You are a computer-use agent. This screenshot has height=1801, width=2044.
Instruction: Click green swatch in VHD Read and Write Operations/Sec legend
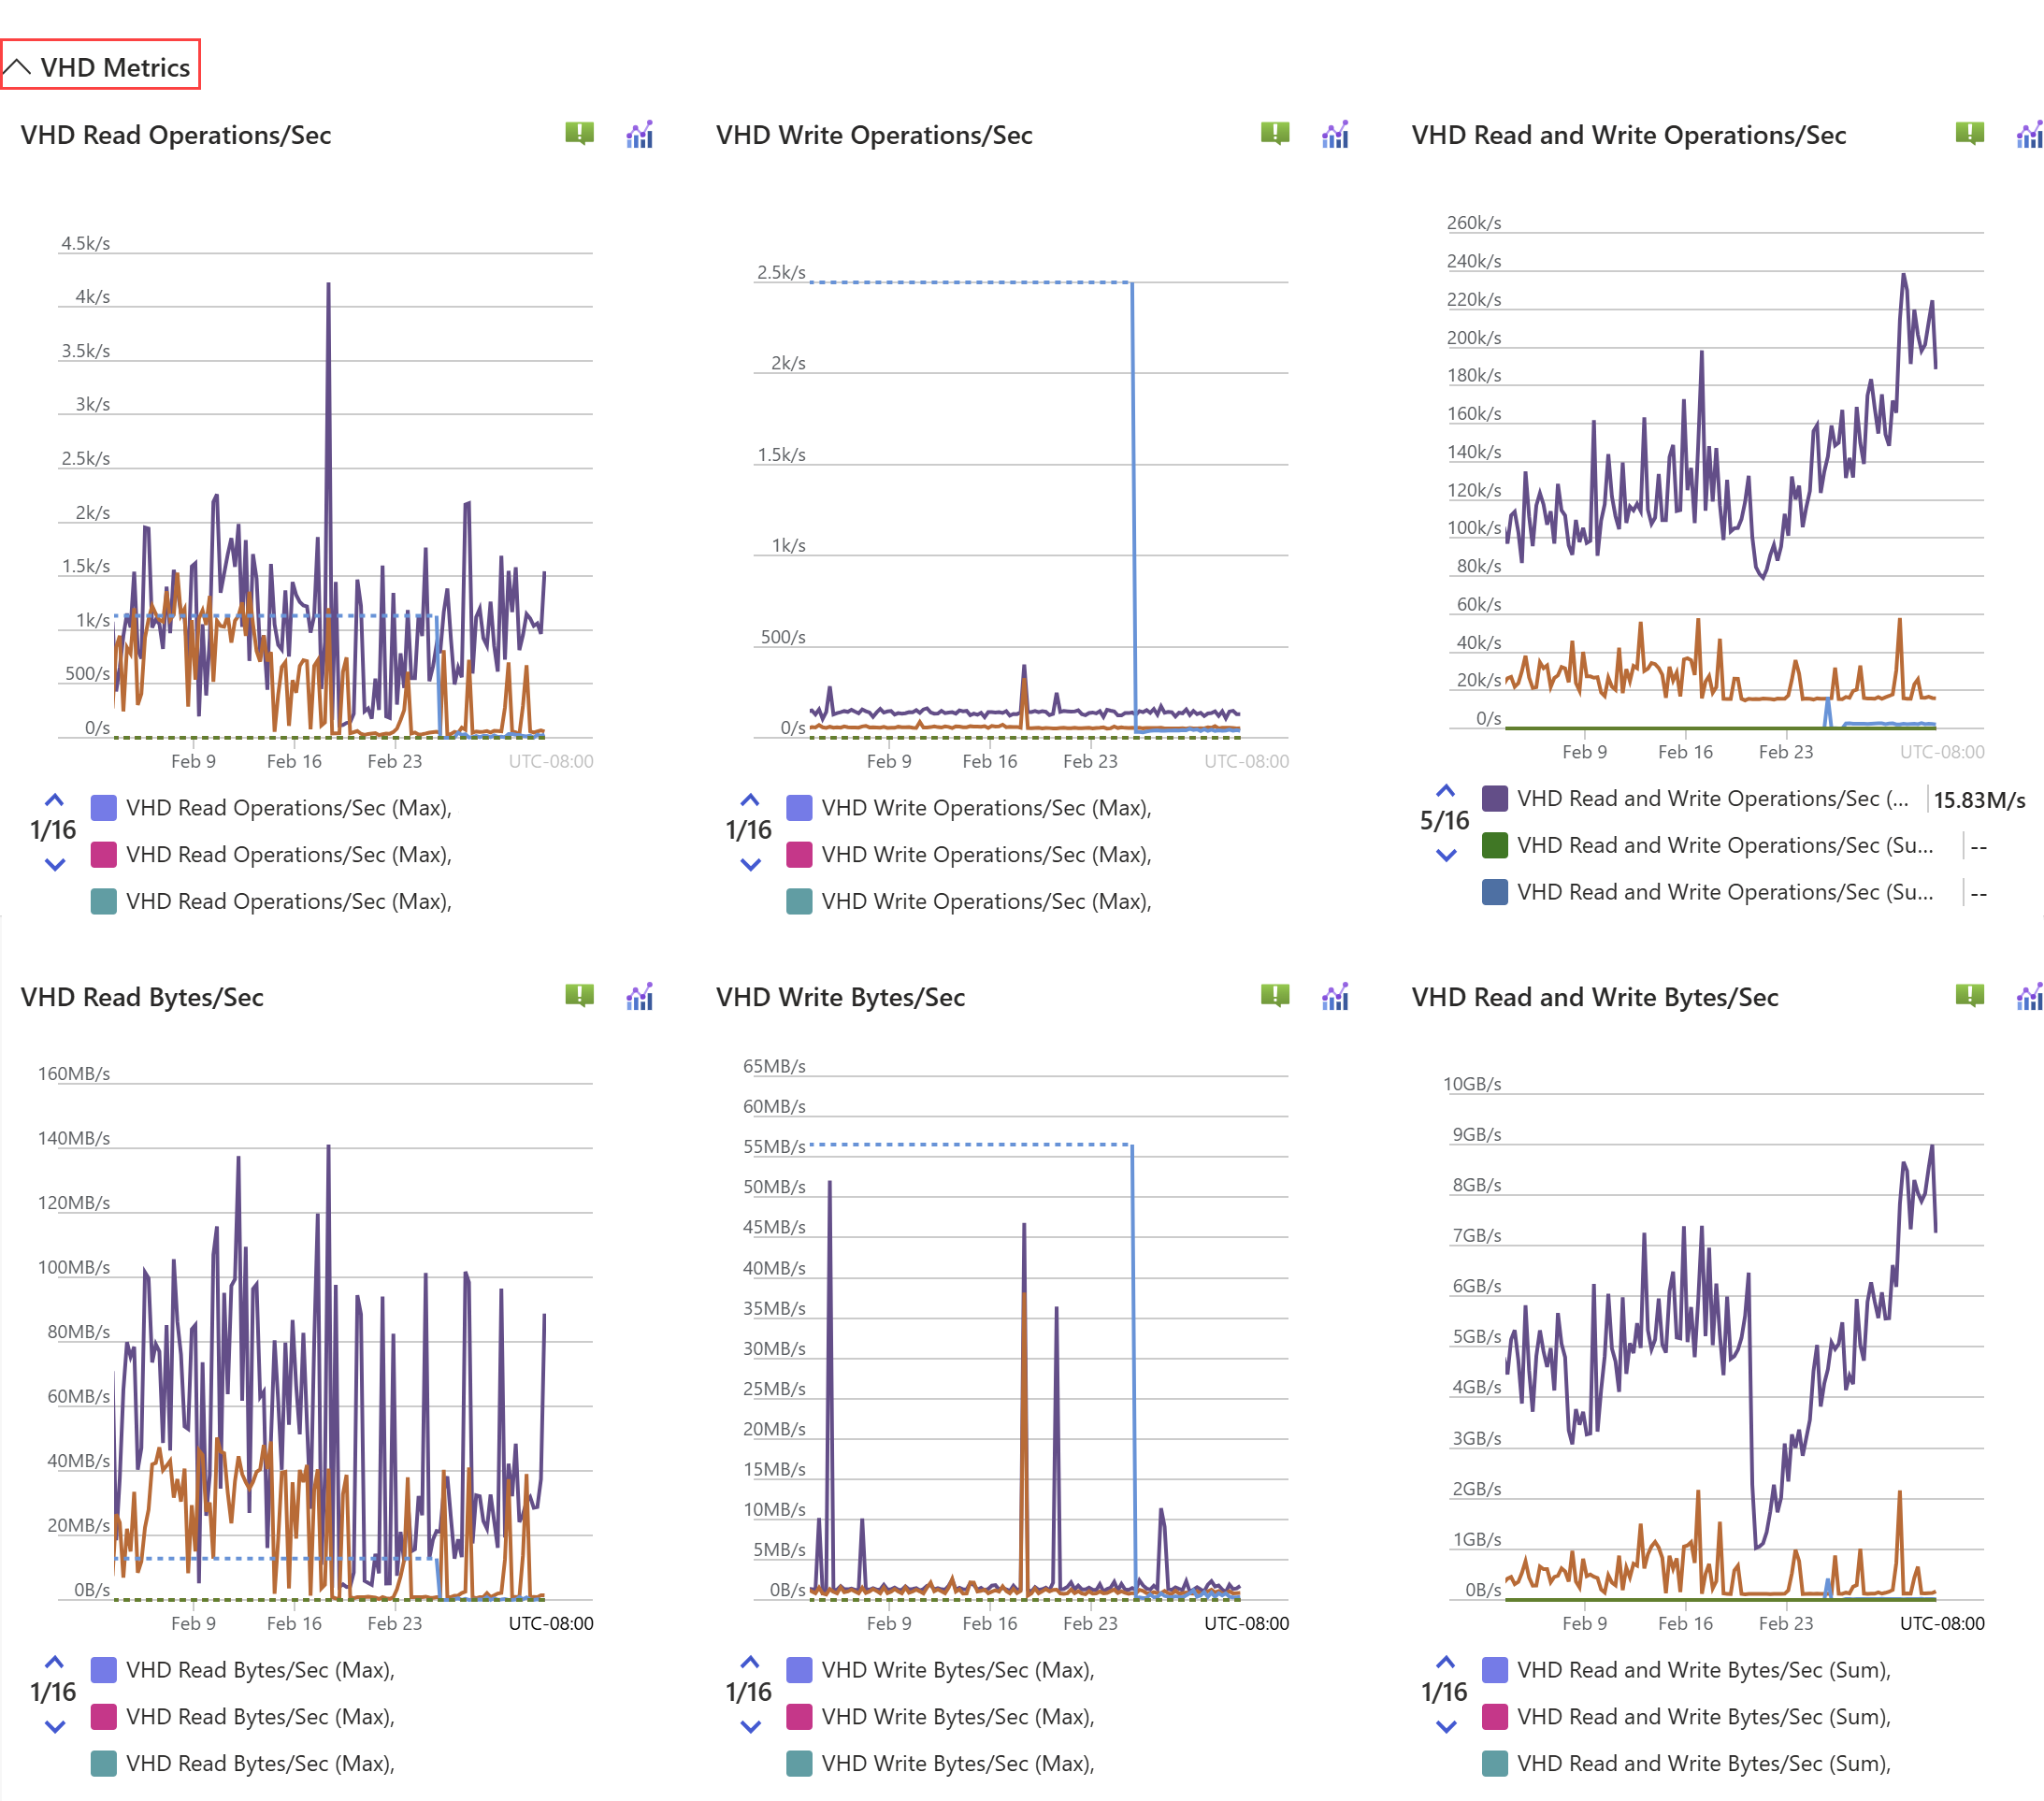[1494, 845]
